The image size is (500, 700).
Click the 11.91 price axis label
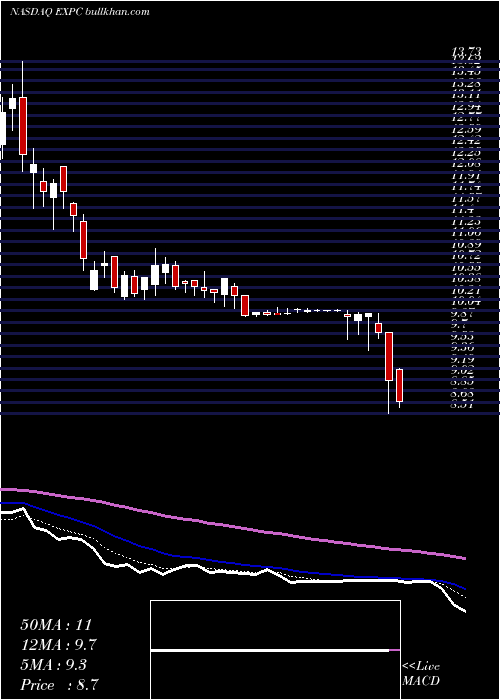pyautogui.click(x=467, y=176)
